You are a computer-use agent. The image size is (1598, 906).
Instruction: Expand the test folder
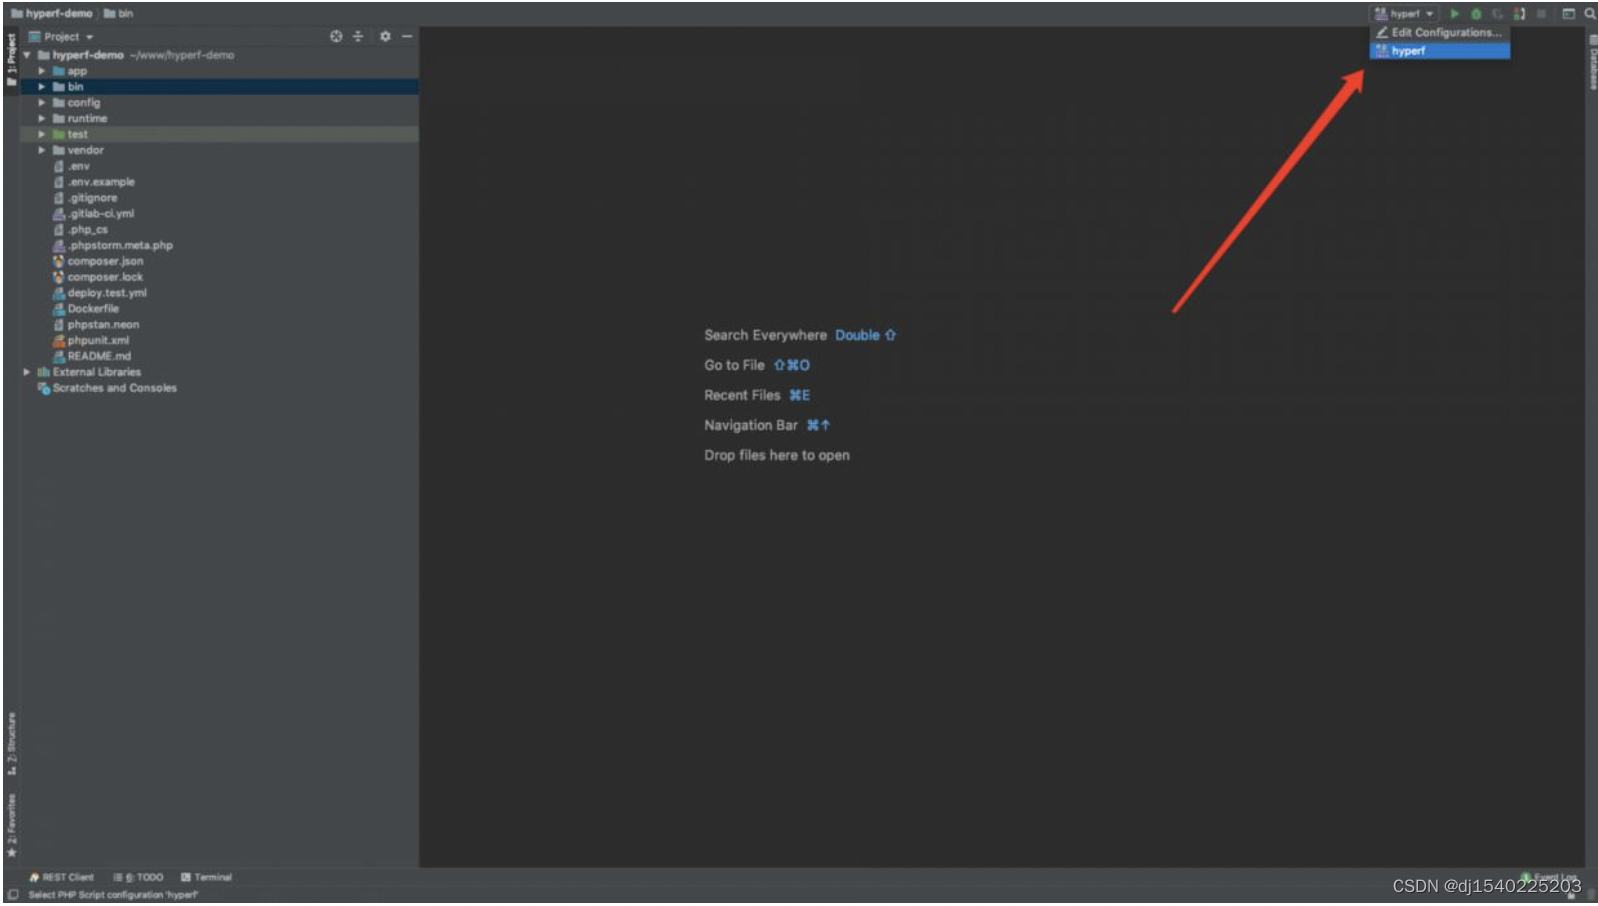42,134
